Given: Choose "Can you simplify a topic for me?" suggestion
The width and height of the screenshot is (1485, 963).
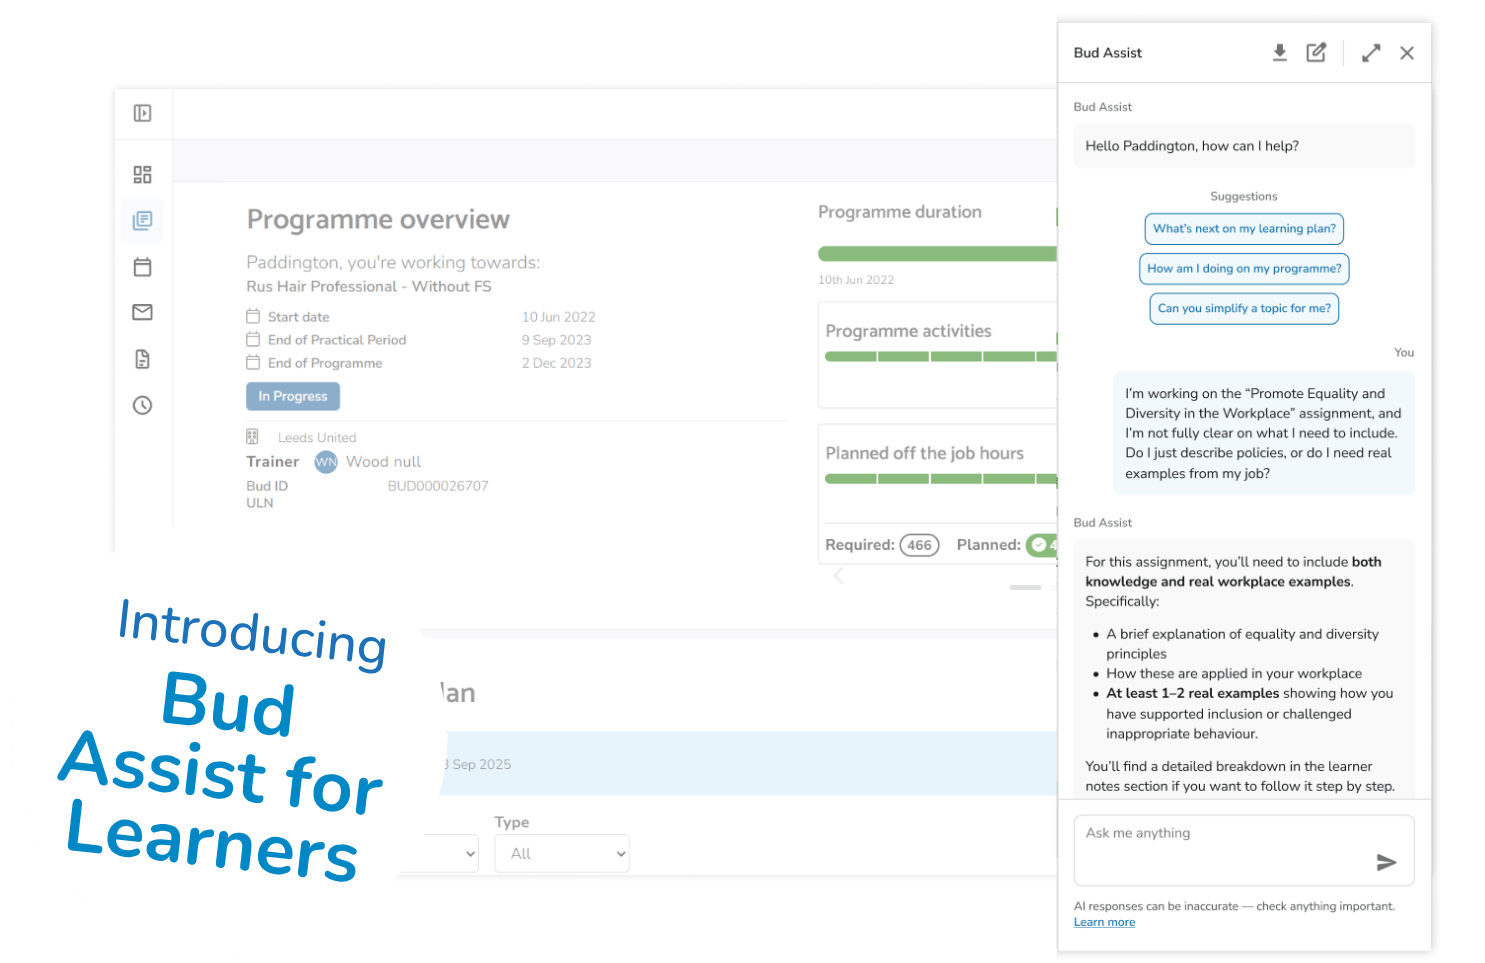Looking at the screenshot, I should 1244,309.
